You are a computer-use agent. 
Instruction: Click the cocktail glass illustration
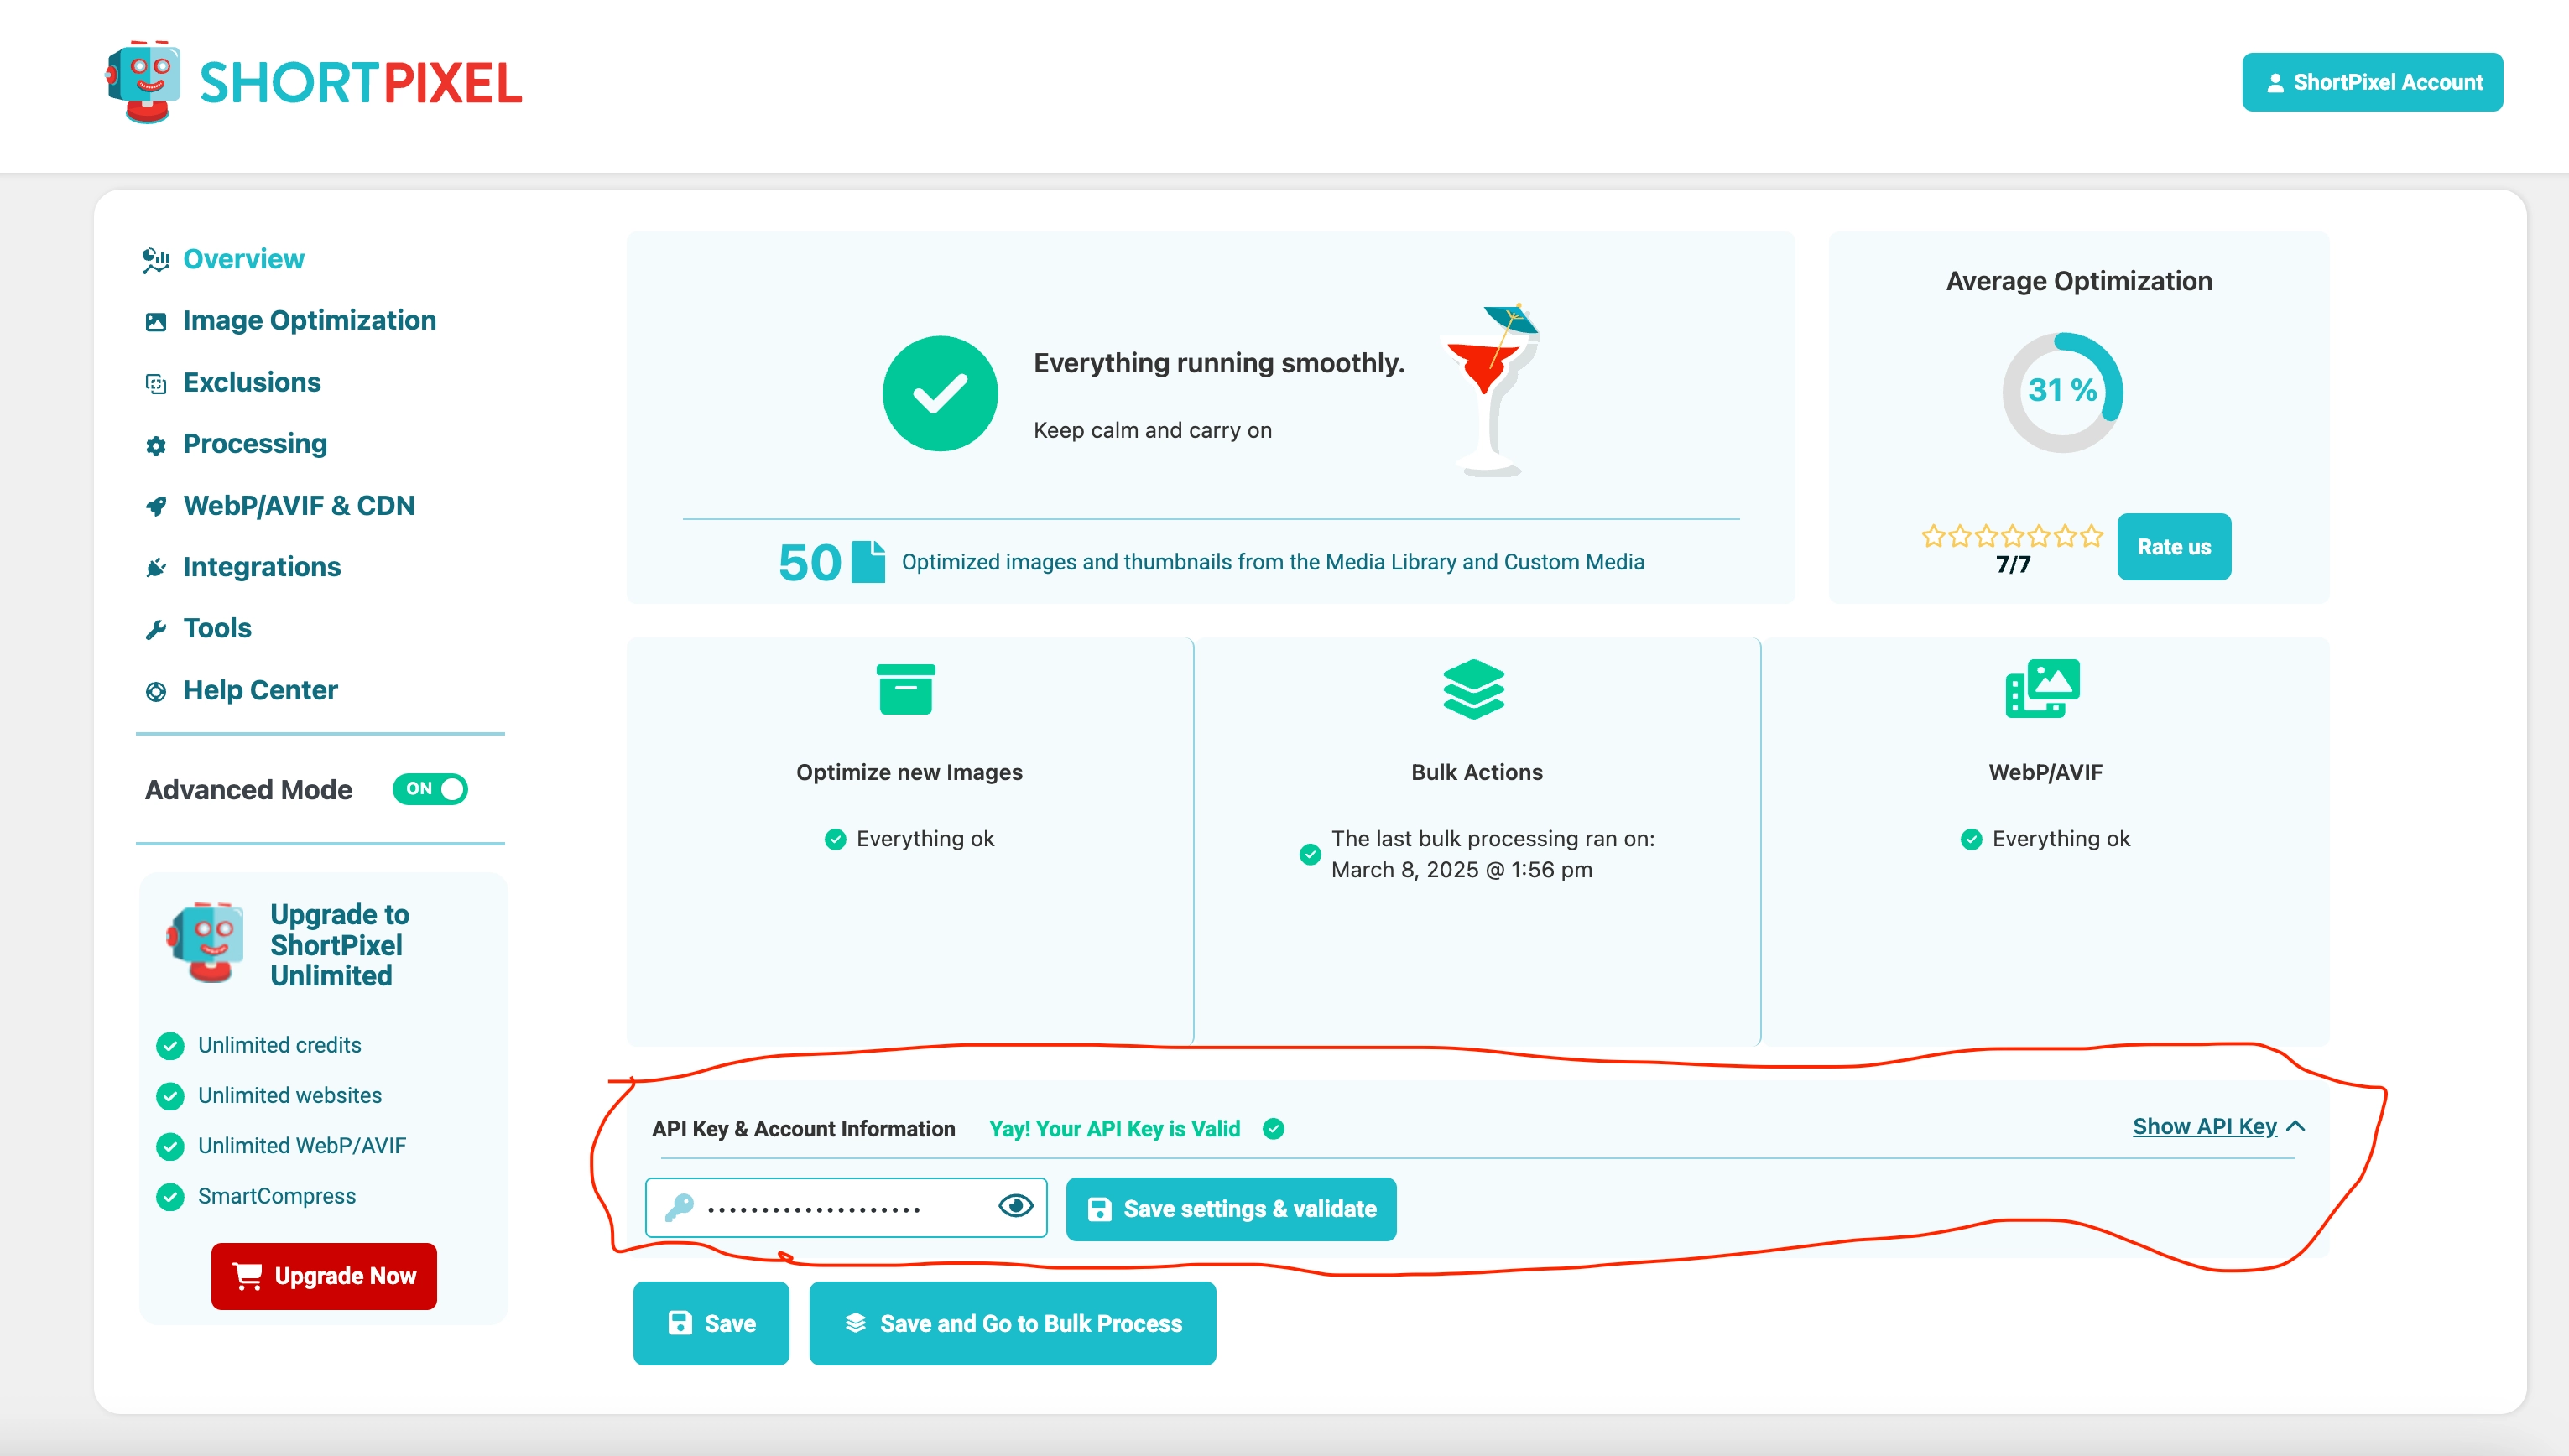point(1493,390)
